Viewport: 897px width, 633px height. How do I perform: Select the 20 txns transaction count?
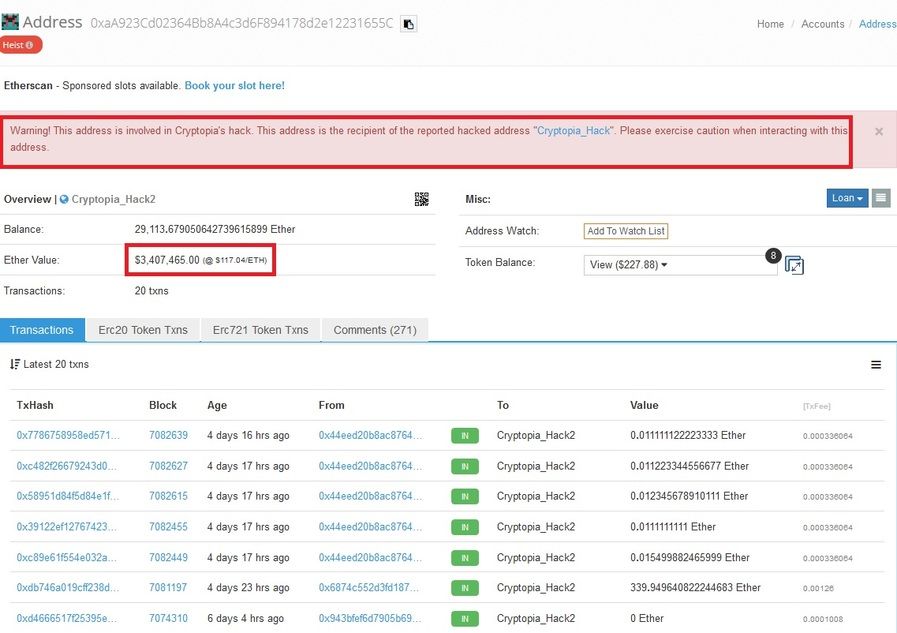click(152, 291)
